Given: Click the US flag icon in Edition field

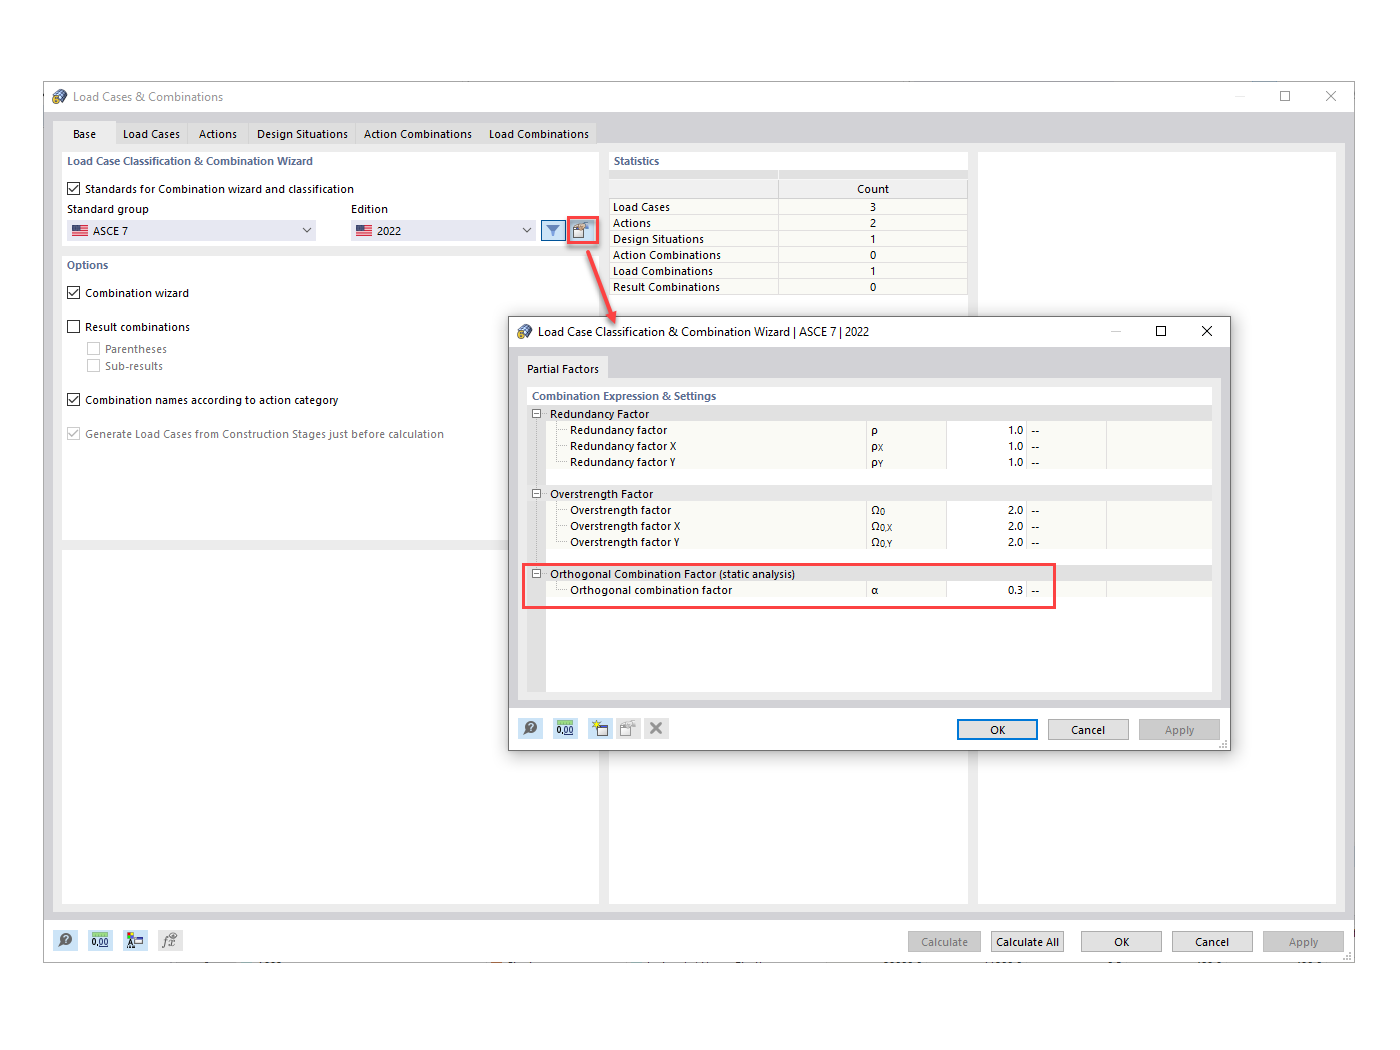Looking at the screenshot, I should (364, 230).
